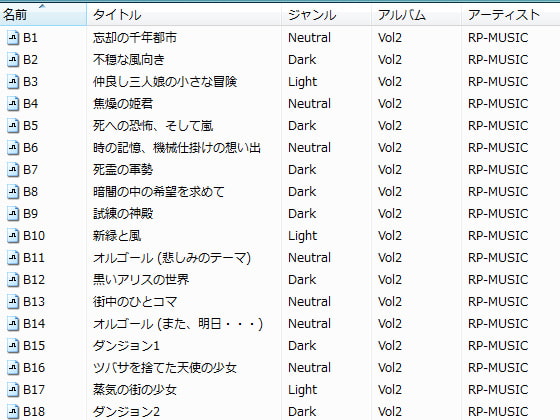The image size is (560, 420).
Task: Select file name B13
Action: 34,302
